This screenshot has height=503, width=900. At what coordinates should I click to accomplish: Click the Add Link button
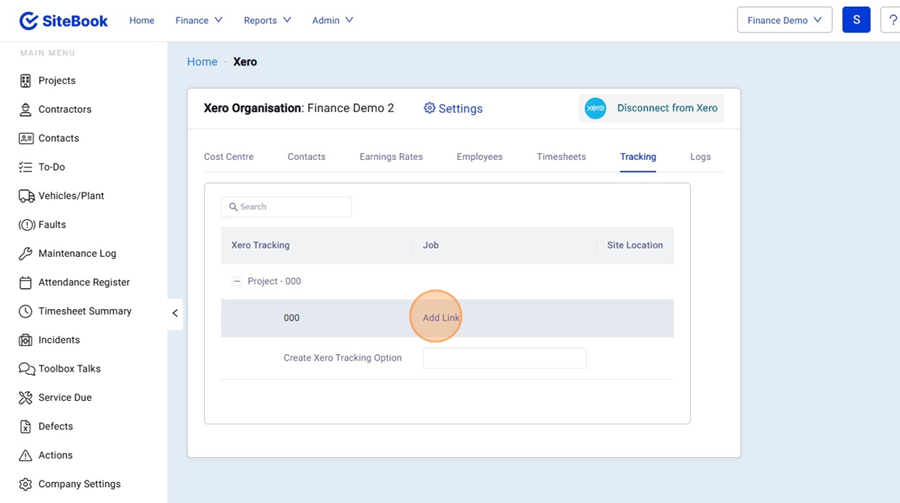coord(441,318)
